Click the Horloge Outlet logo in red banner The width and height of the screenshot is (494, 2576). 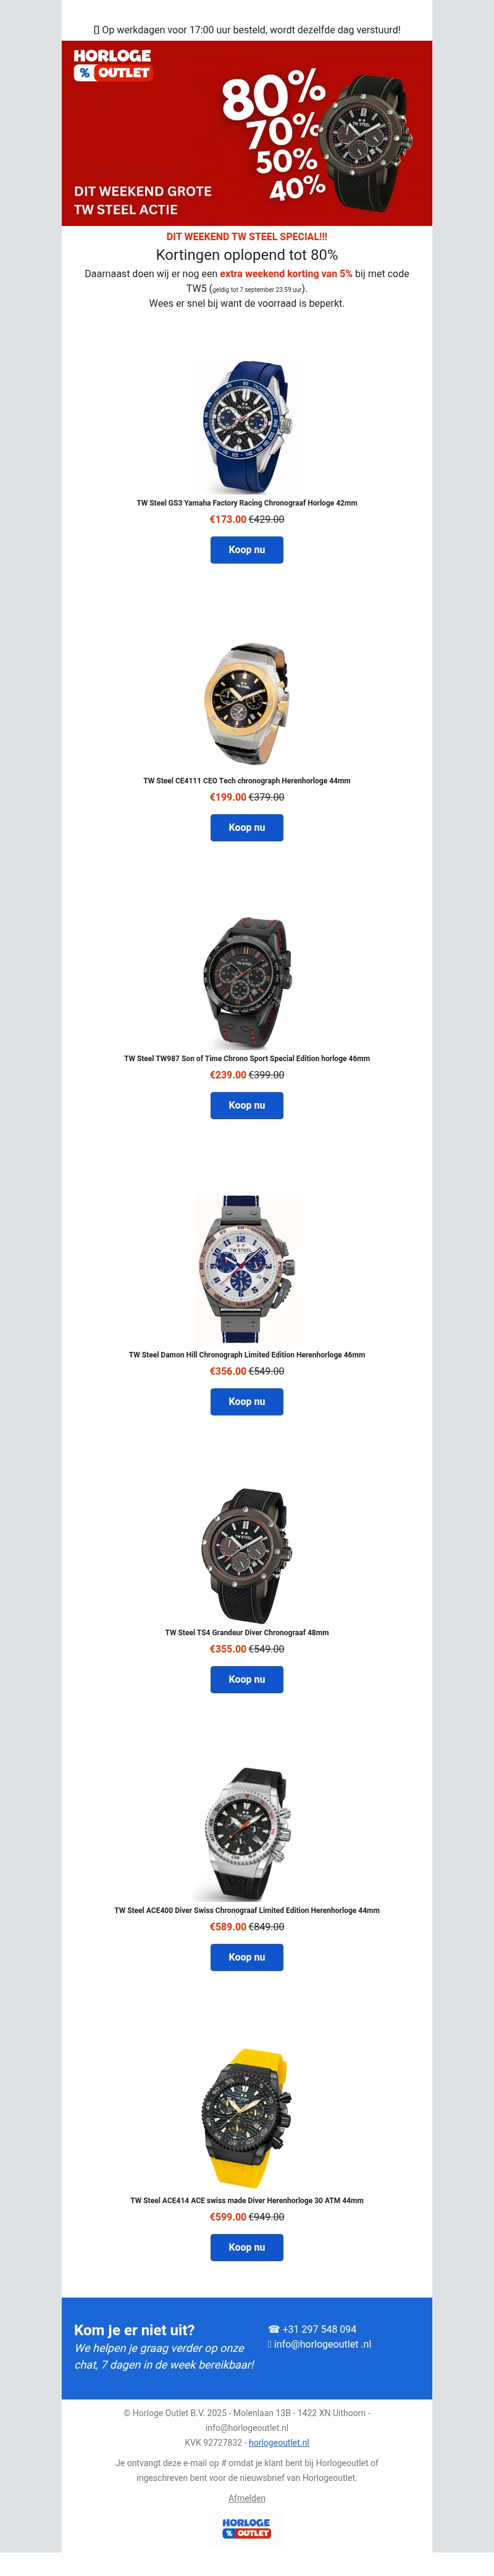(x=112, y=65)
